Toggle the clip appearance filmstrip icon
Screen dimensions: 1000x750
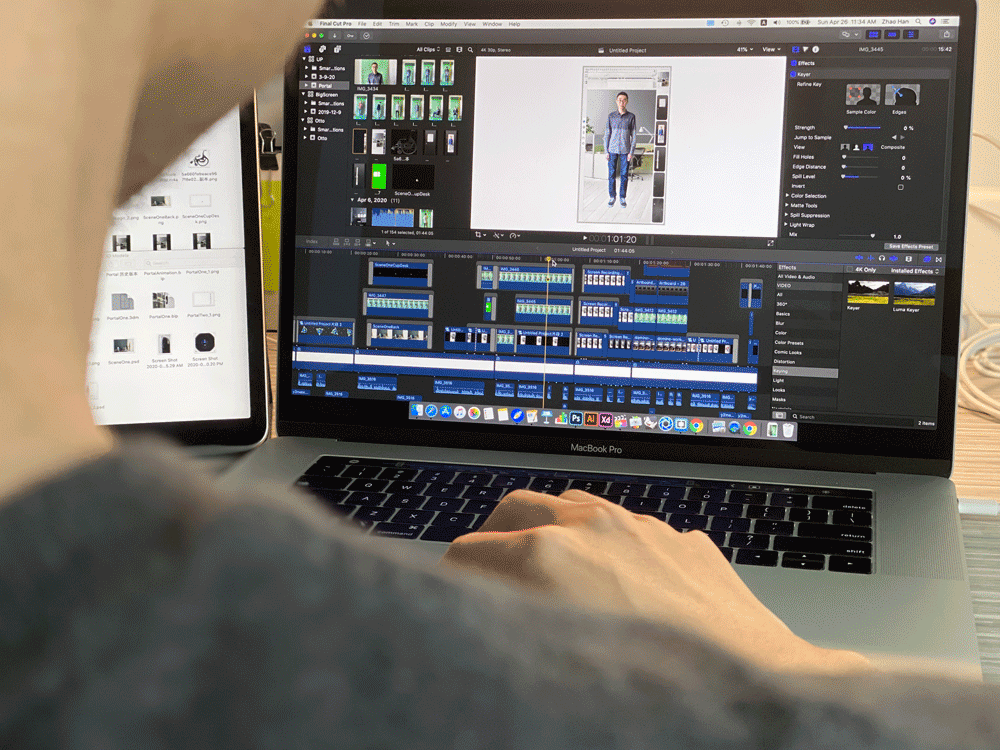(x=459, y=50)
